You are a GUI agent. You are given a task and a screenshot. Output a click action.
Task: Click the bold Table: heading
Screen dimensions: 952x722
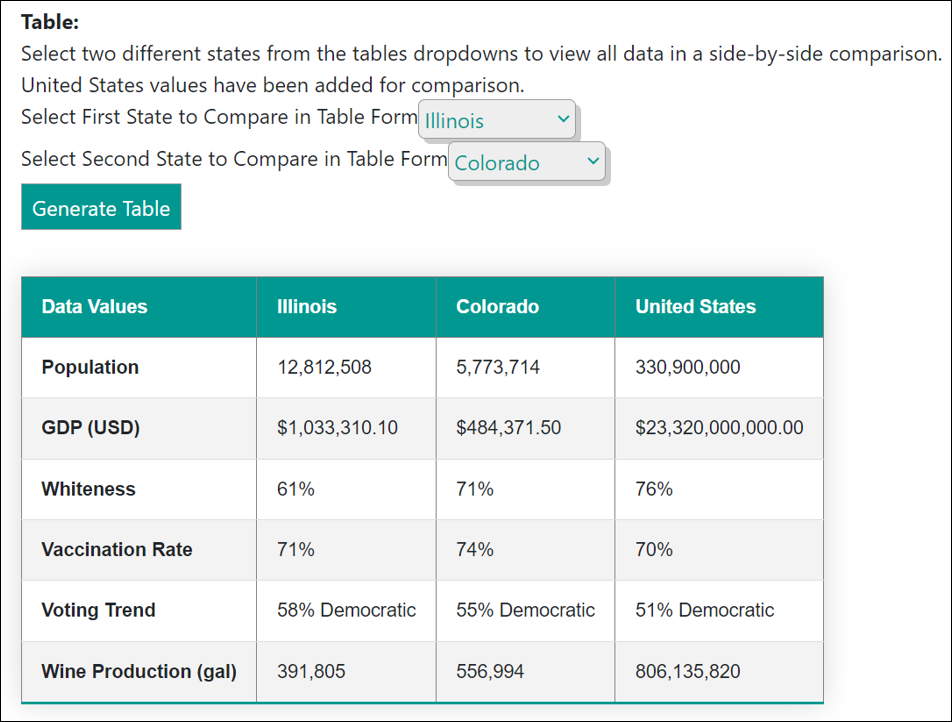(x=50, y=22)
